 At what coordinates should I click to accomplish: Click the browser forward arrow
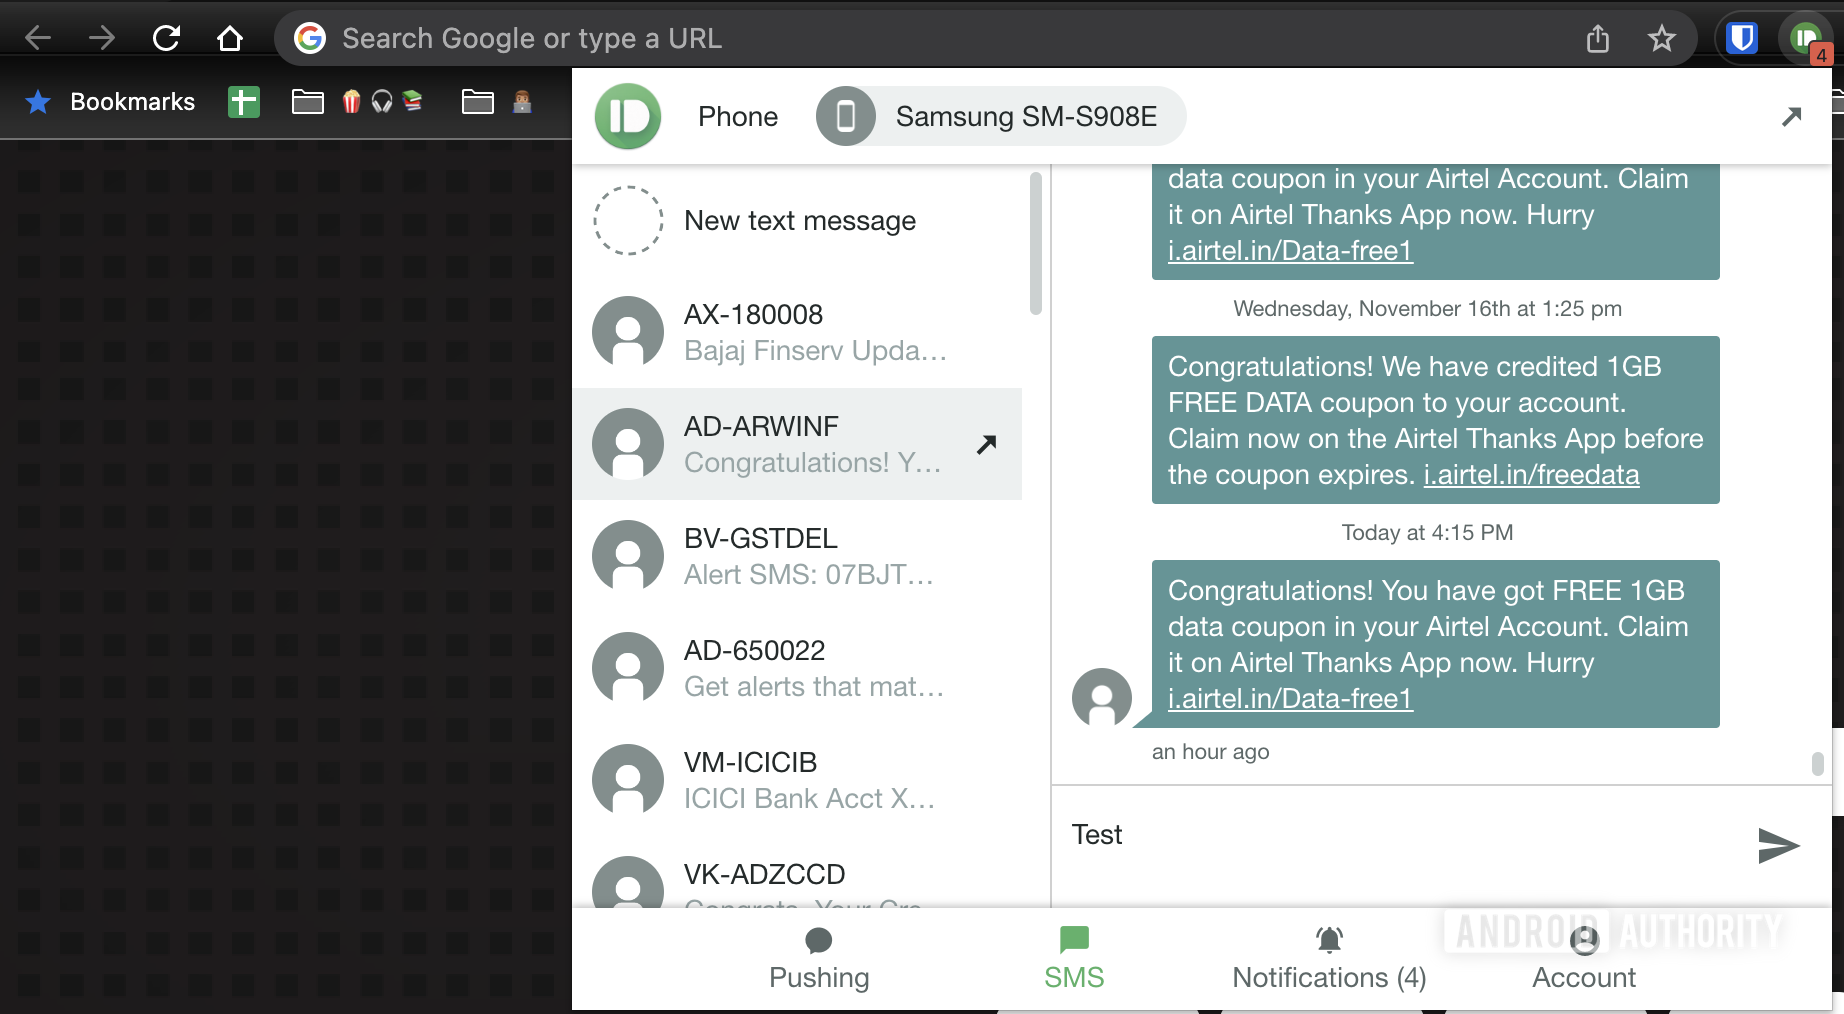tap(102, 38)
